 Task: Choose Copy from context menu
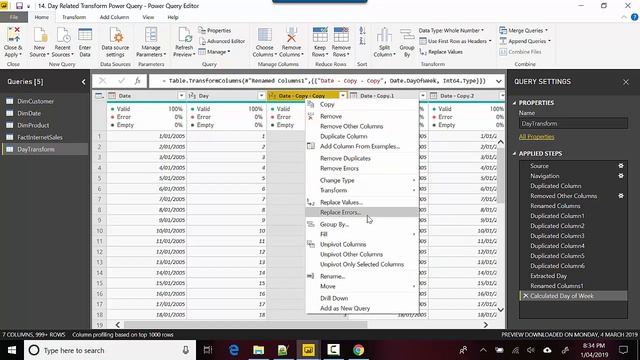click(x=327, y=104)
